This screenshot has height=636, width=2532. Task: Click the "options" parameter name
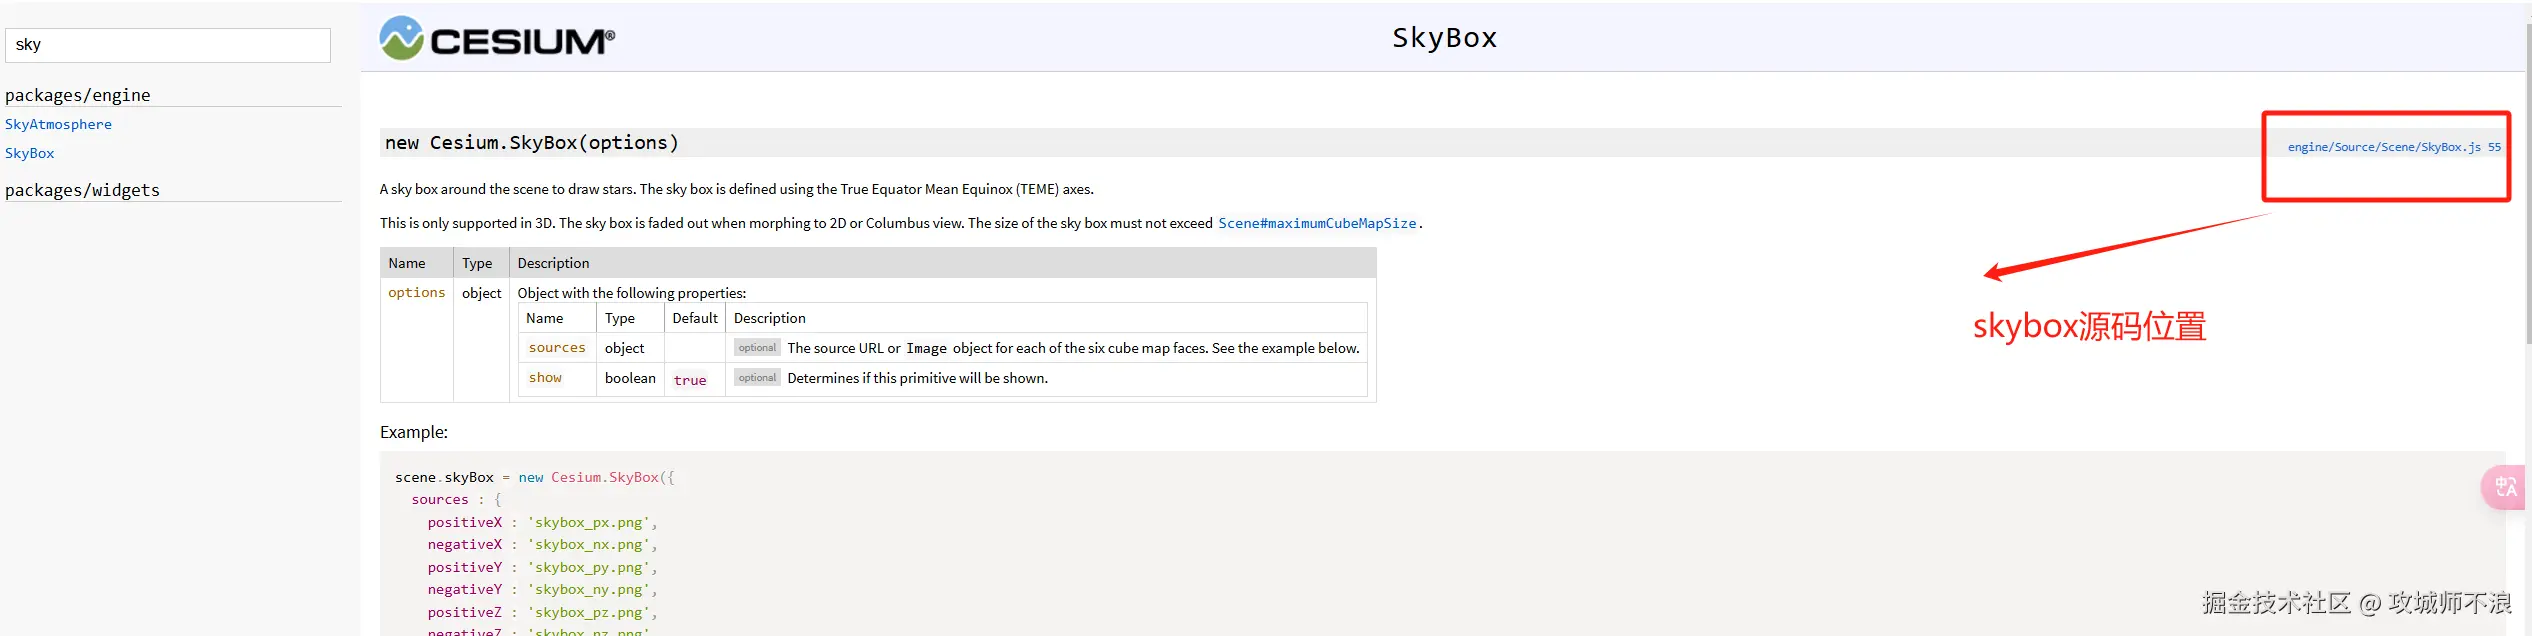(x=416, y=292)
